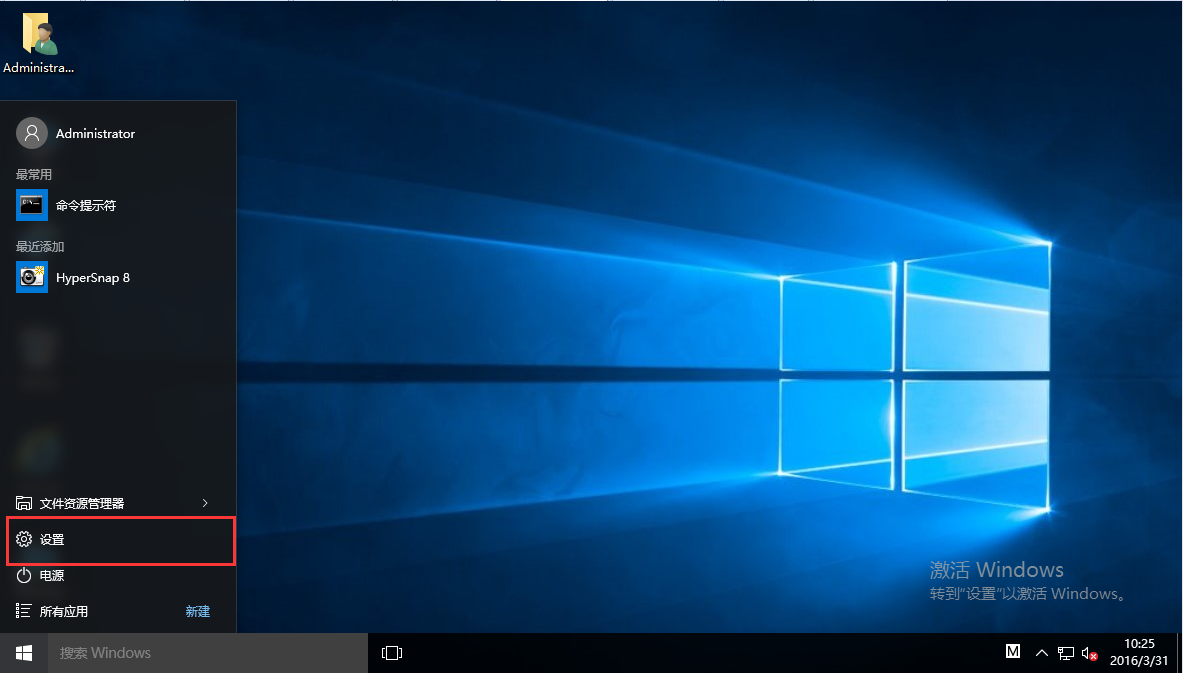Image resolution: width=1183 pixels, height=673 pixels.
Task: Focus the 搜索 Windows search box
Action: pos(208,653)
